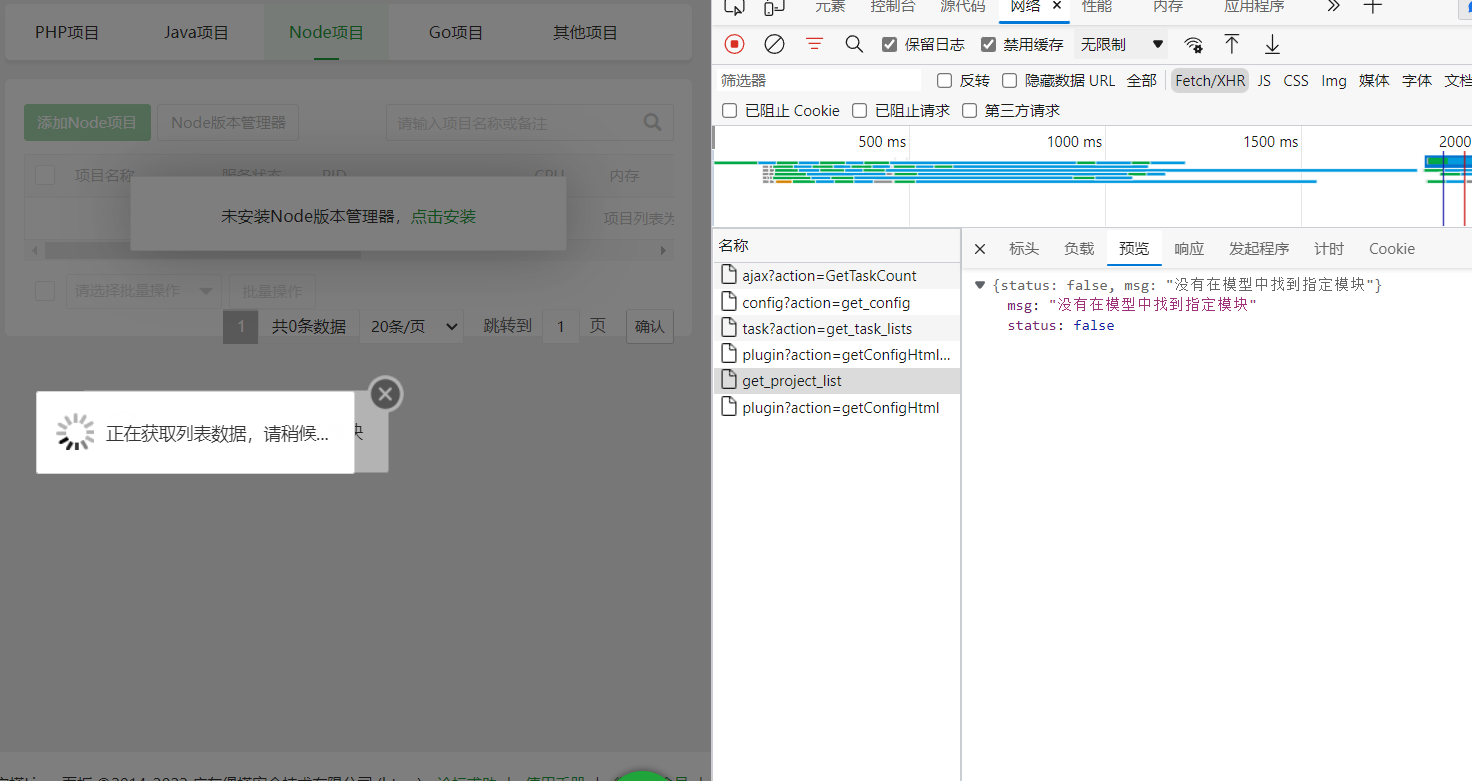Filter requests by 全部
Screen dimensions: 1472x781
[1141, 80]
